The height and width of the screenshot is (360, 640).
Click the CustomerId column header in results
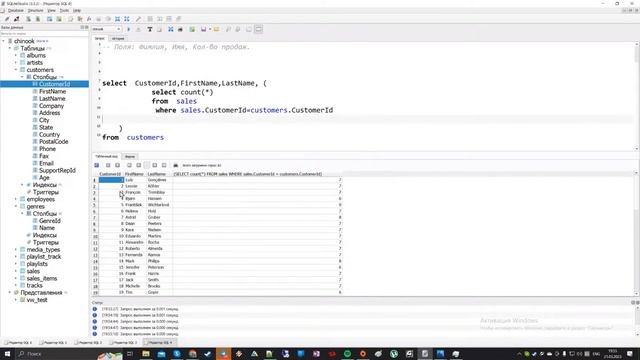(x=110, y=174)
